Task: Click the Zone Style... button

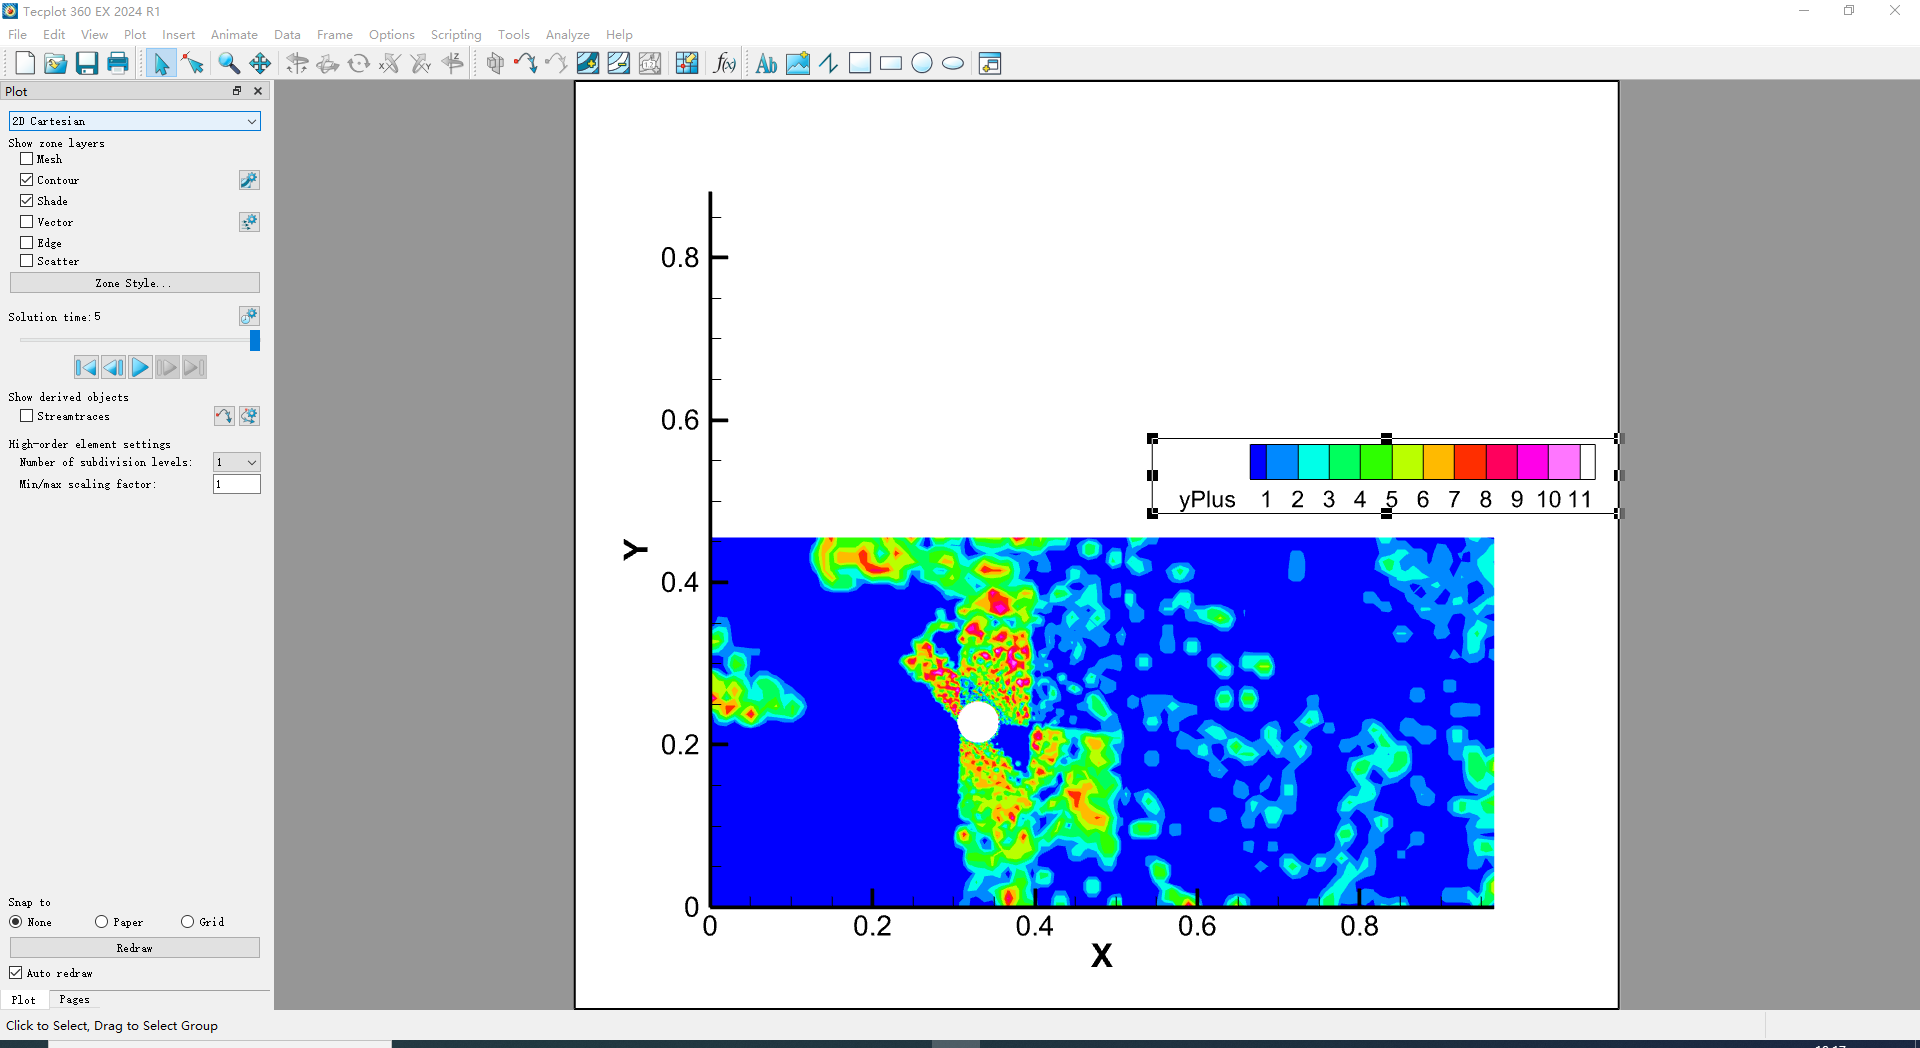Action: point(134,283)
